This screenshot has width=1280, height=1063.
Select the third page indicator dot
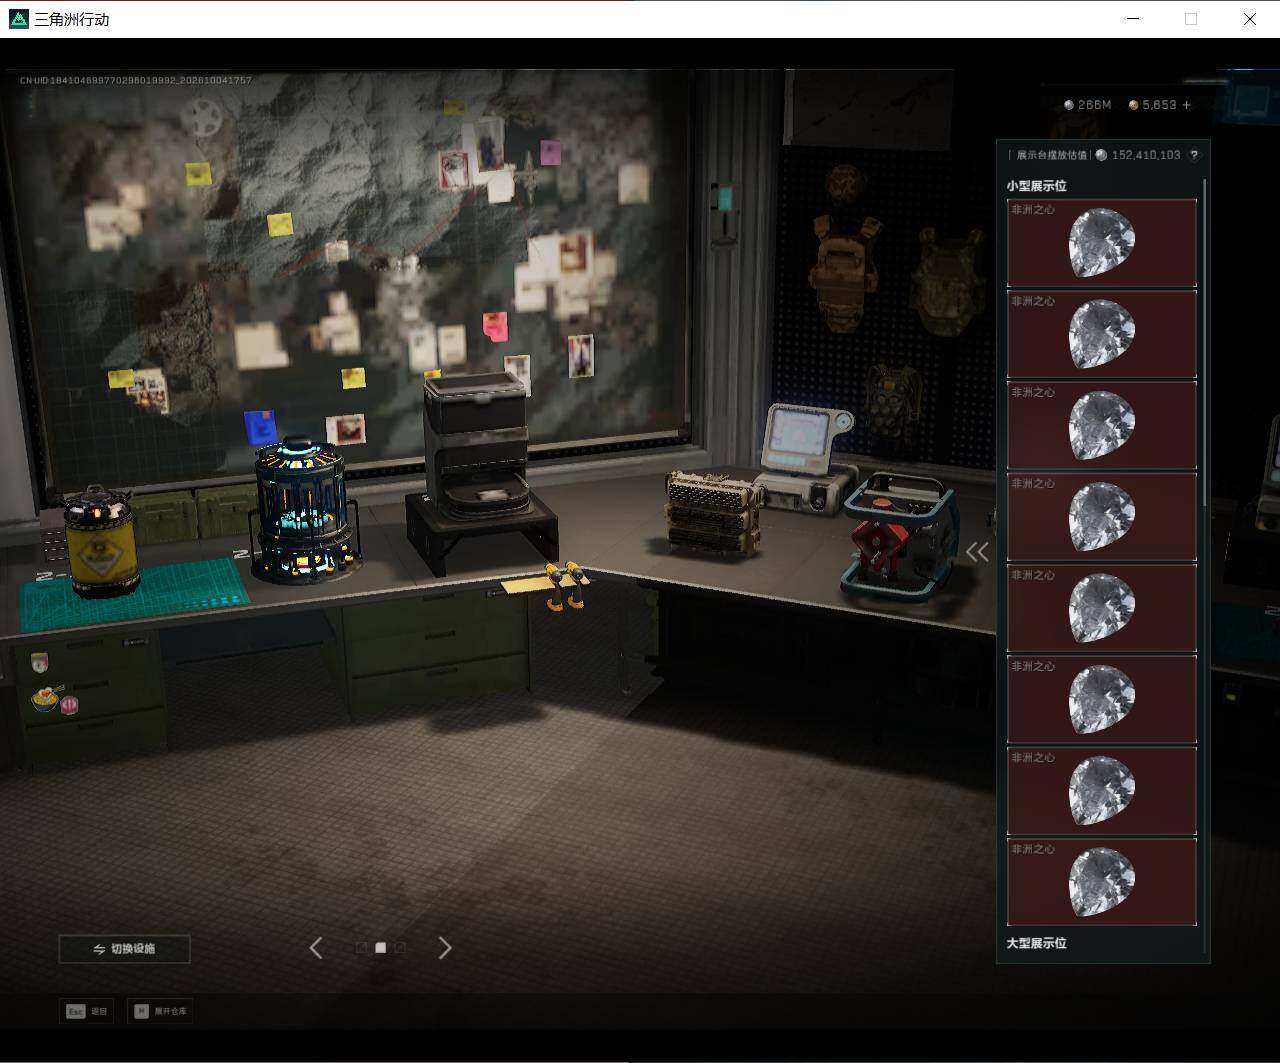pyautogui.click(x=400, y=948)
